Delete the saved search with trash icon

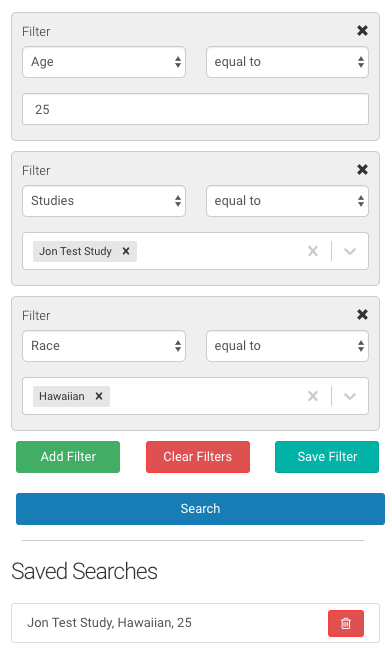[x=346, y=623]
